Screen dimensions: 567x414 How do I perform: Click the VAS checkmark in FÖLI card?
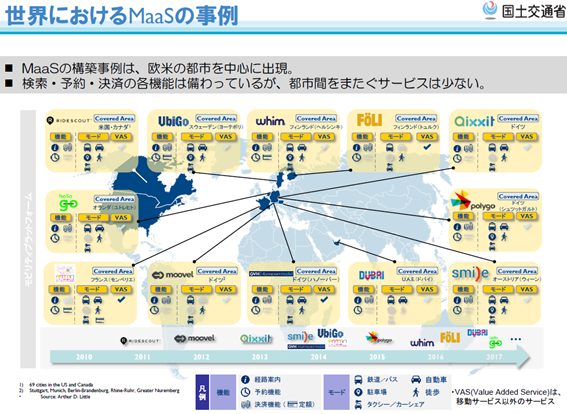(x=427, y=147)
